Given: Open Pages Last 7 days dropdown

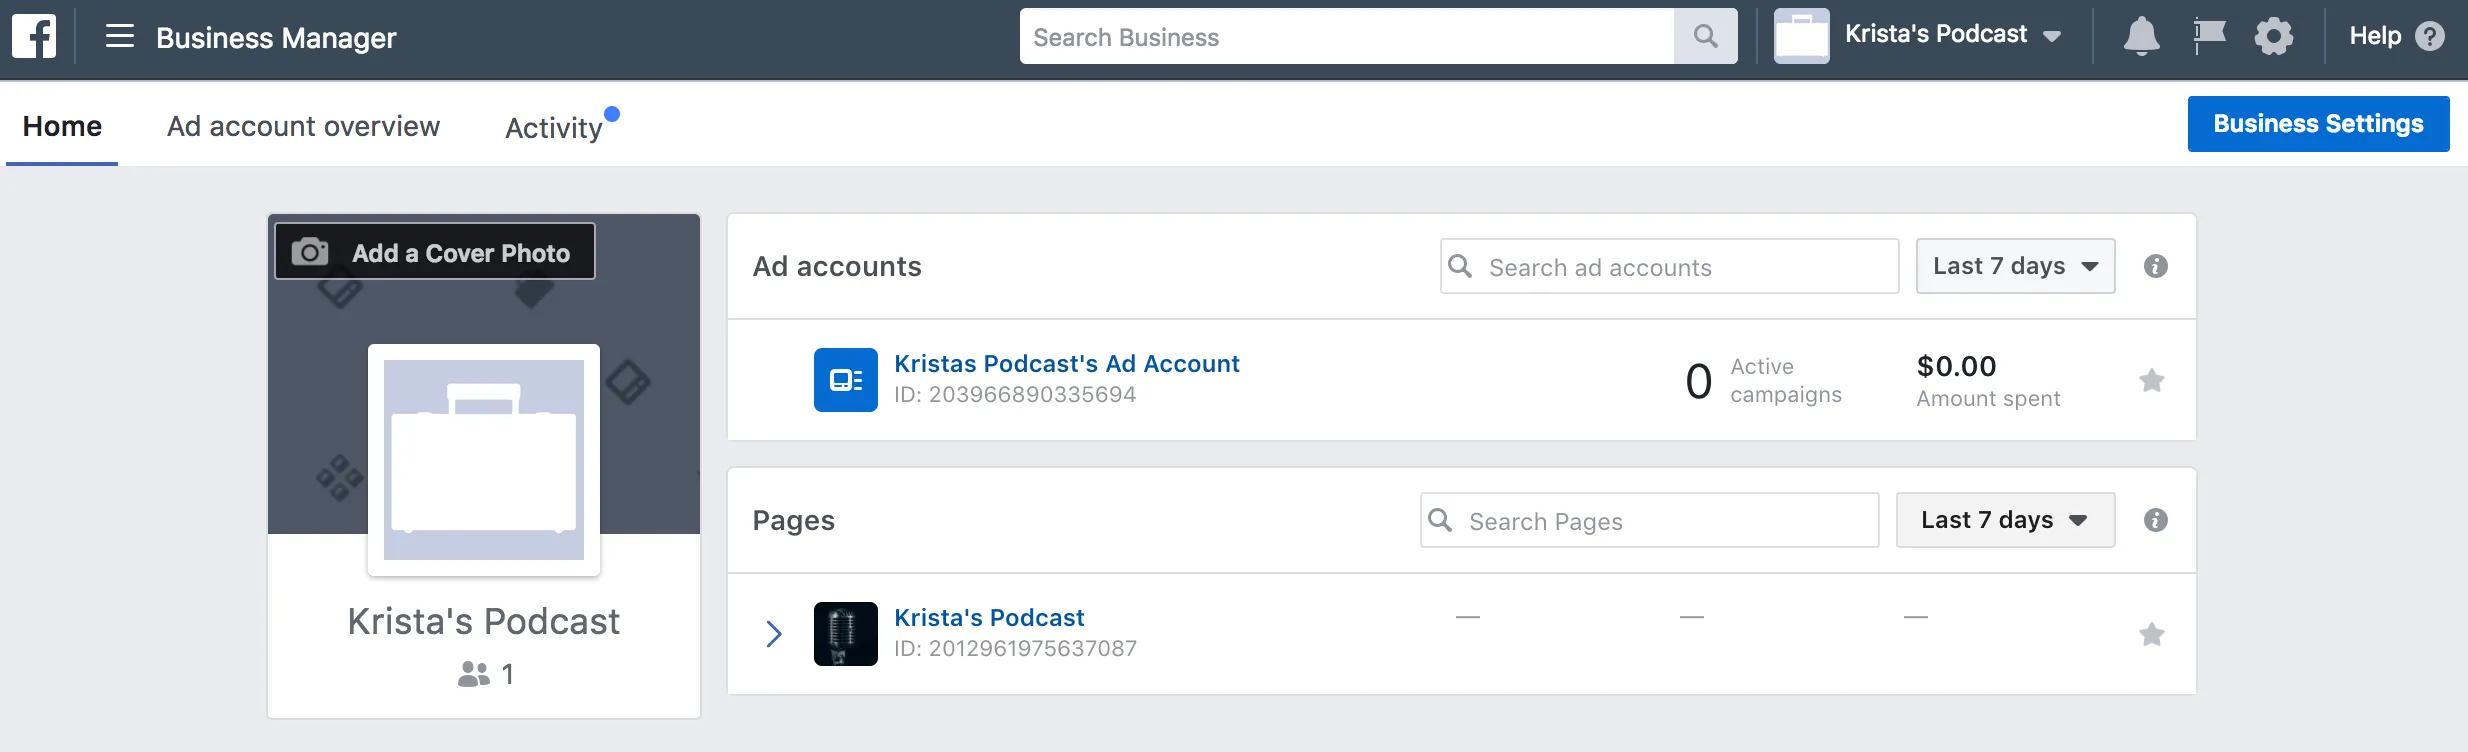Looking at the screenshot, I should 2005,520.
